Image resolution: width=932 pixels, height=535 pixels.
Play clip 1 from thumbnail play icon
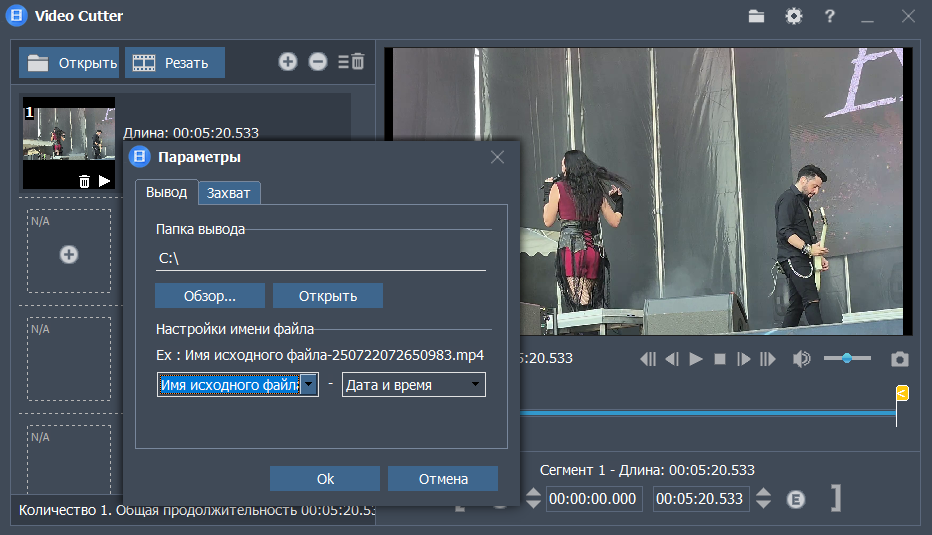105,181
